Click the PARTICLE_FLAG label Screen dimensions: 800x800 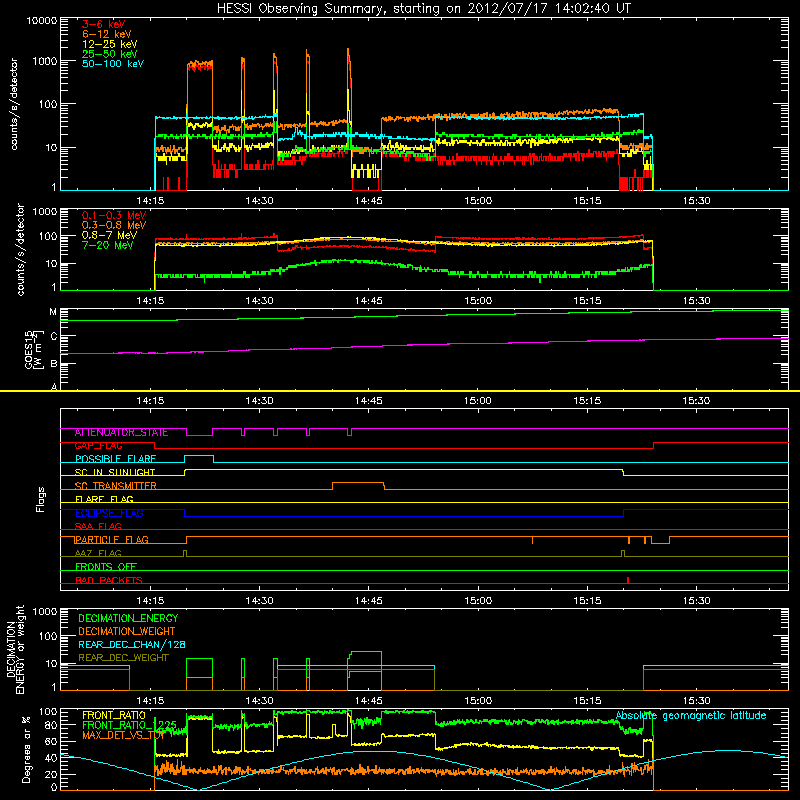112,540
